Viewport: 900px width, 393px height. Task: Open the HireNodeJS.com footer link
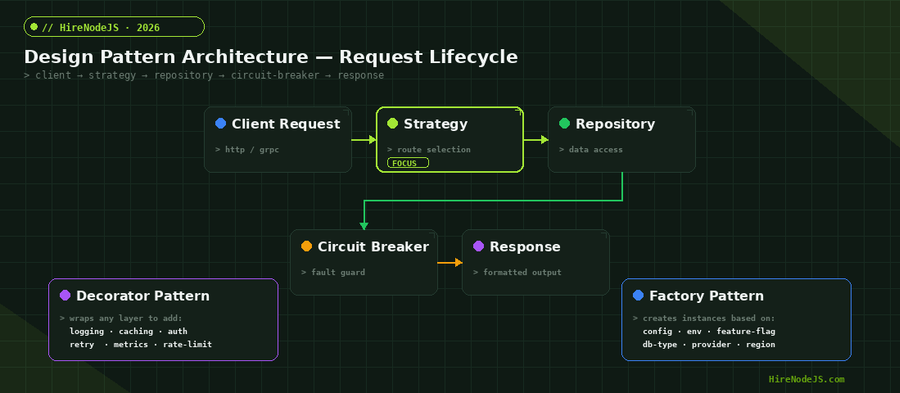click(x=806, y=379)
